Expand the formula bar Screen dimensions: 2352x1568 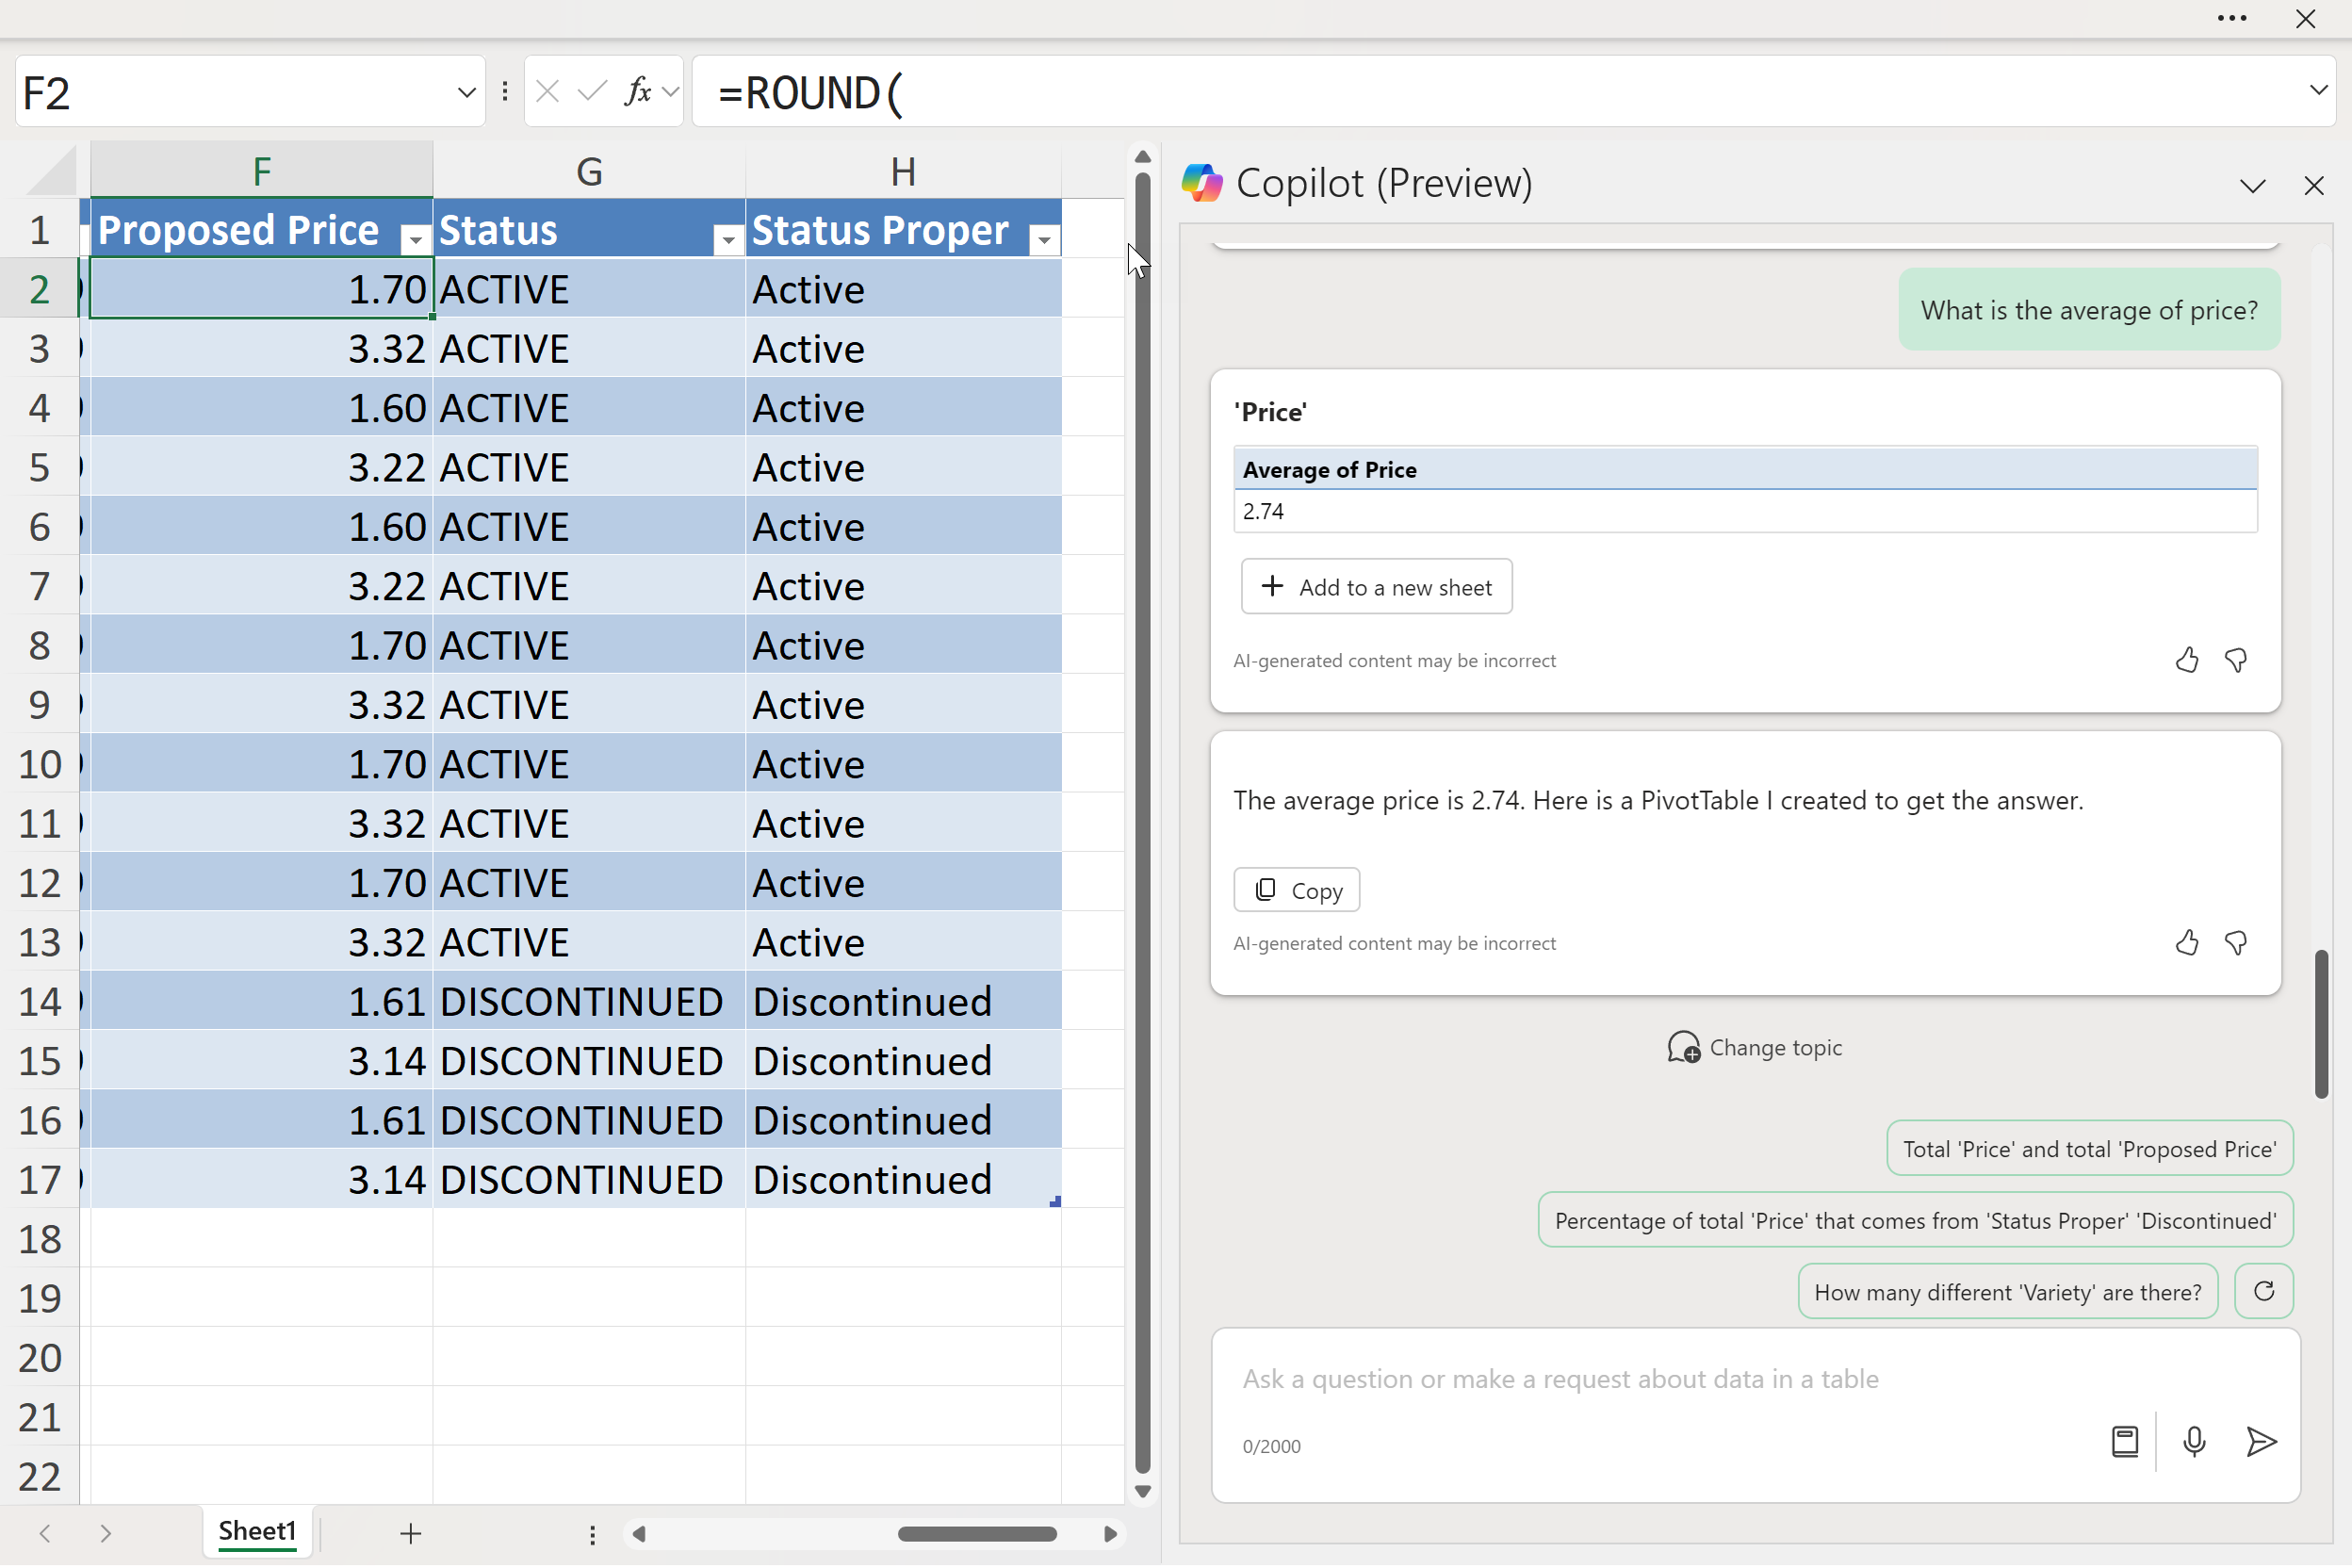[x=2318, y=90]
